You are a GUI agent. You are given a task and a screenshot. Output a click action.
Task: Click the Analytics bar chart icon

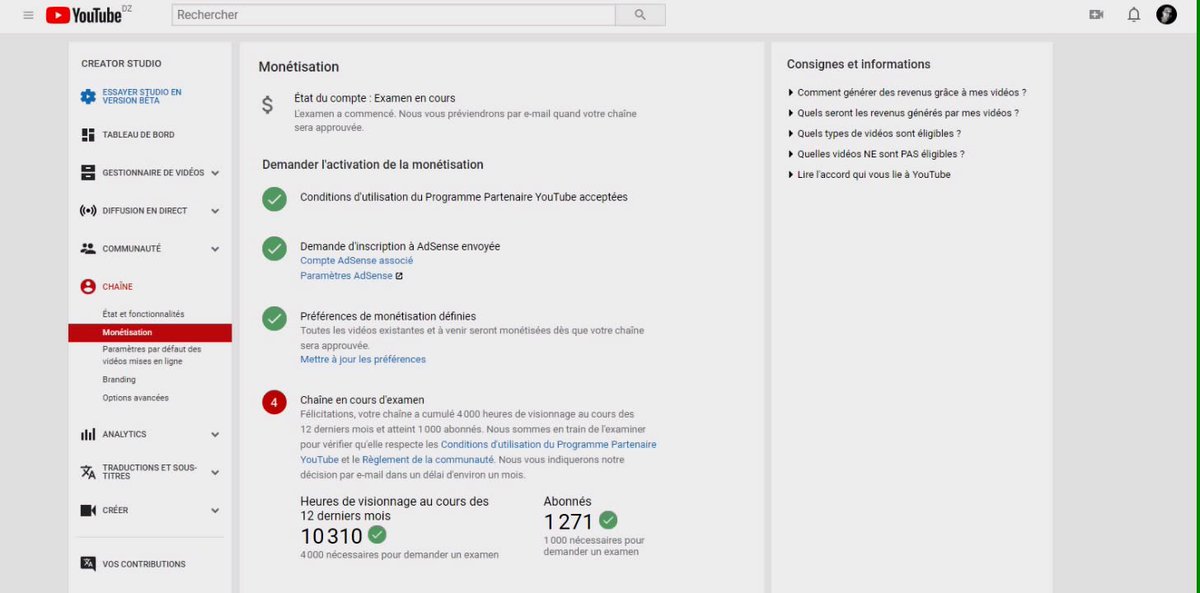click(x=88, y=434)
